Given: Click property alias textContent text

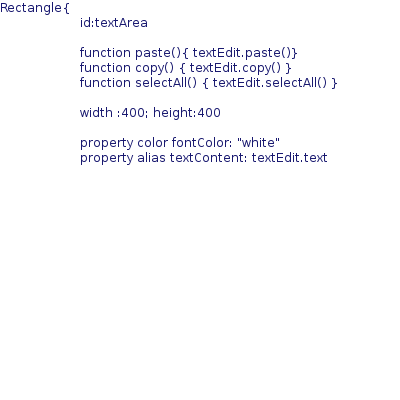Looking at the screenshot, I should (x=164, y=158).
